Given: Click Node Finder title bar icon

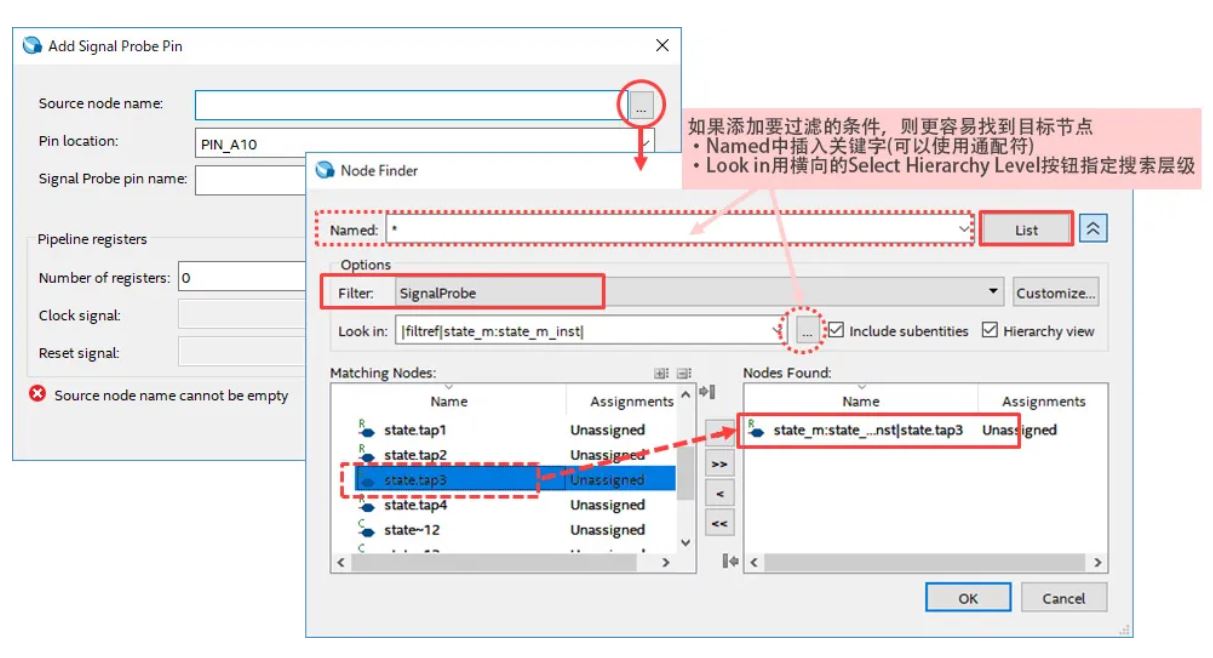Looking at the screenshot, I should pyautogui.click(x=324, y=170).
